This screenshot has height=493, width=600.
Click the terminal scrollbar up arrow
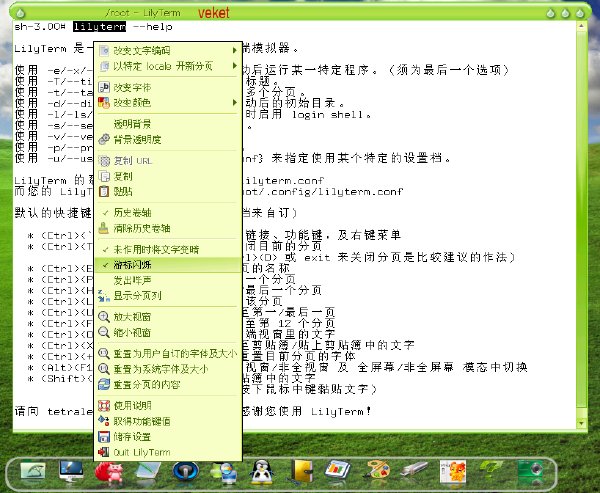click(581, 26)
